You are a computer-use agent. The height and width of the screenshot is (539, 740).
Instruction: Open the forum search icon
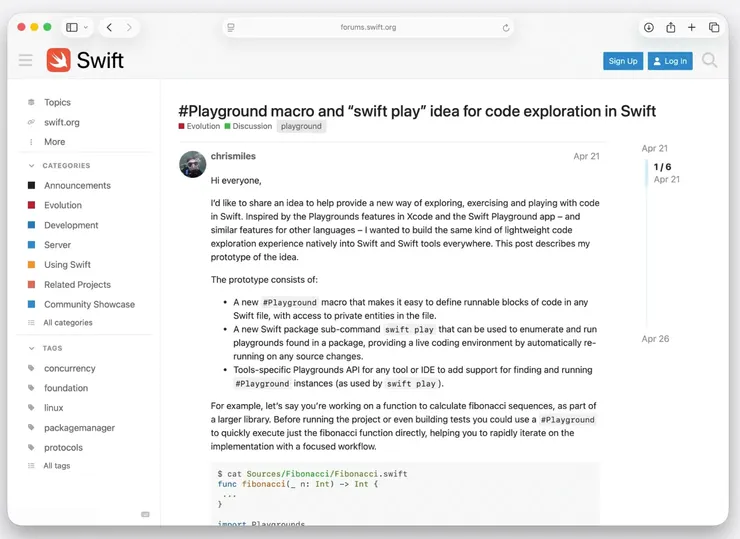pos(709,61)
